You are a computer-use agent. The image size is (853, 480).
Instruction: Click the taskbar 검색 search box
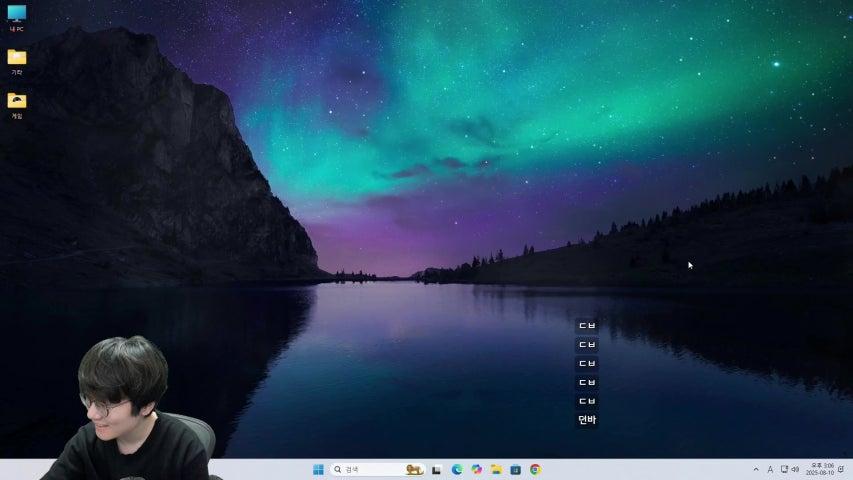point(376,469)
